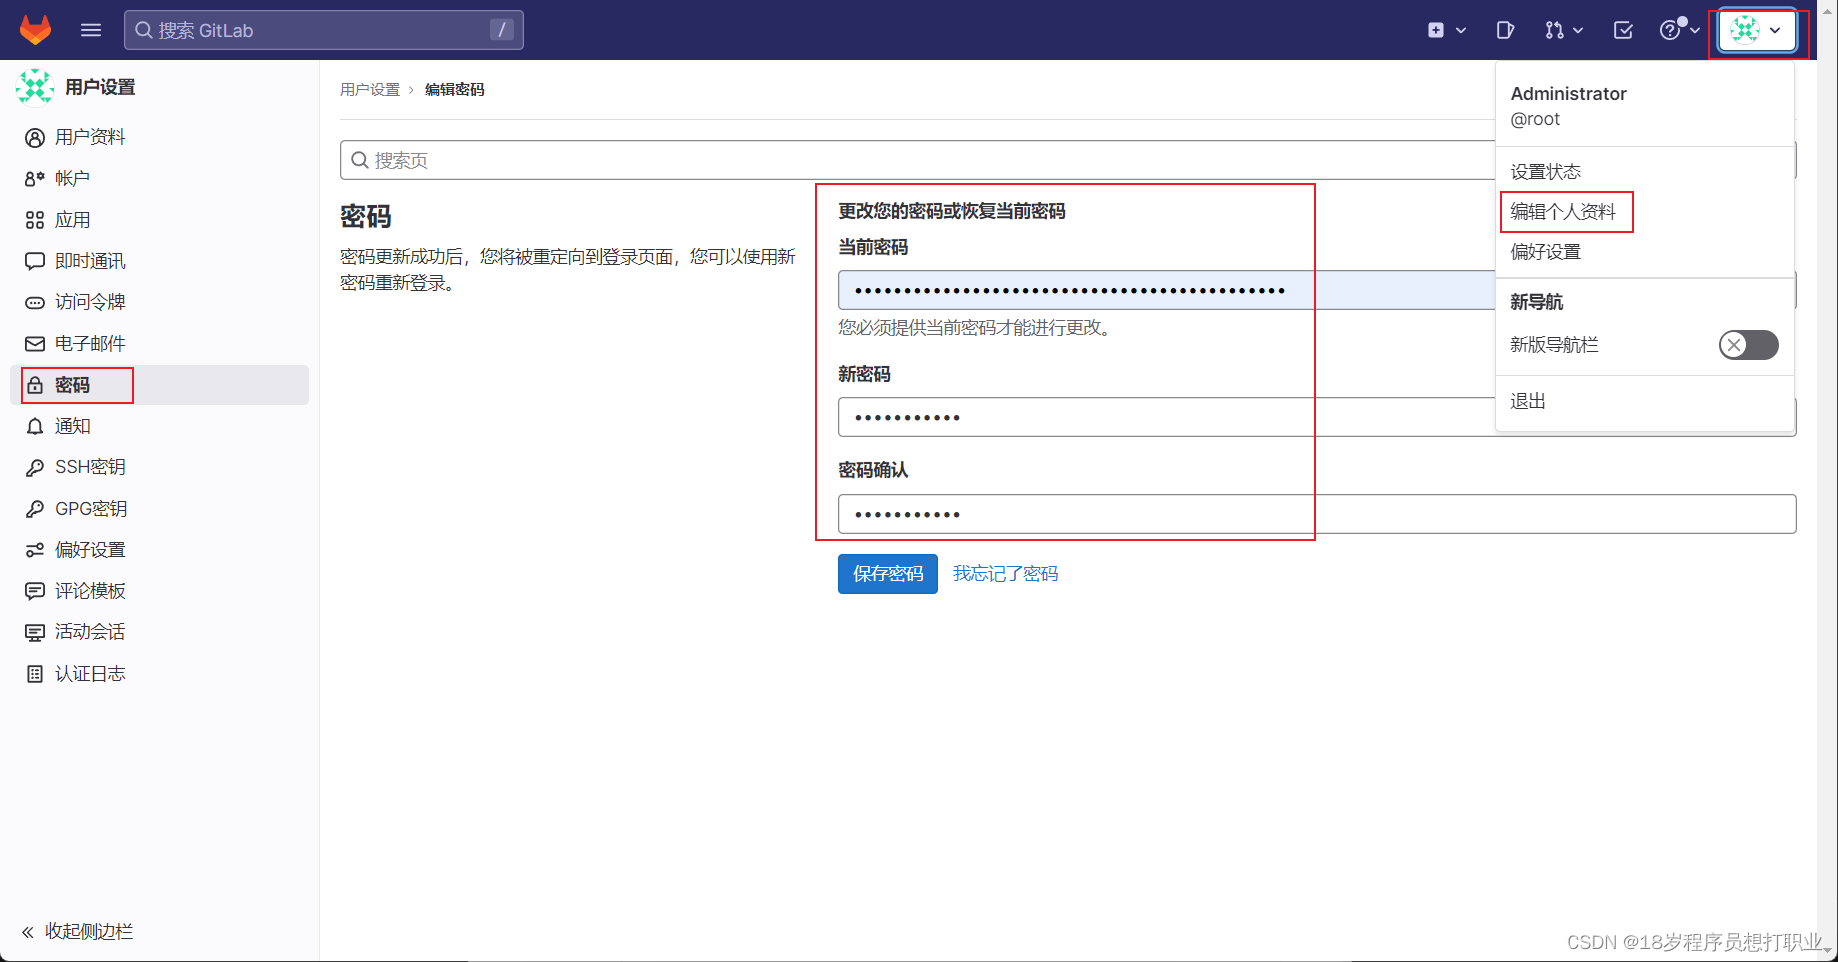Screen dimensions: 1838x962
Task: Open 电子邮件 settings
Action: [160, 343]
